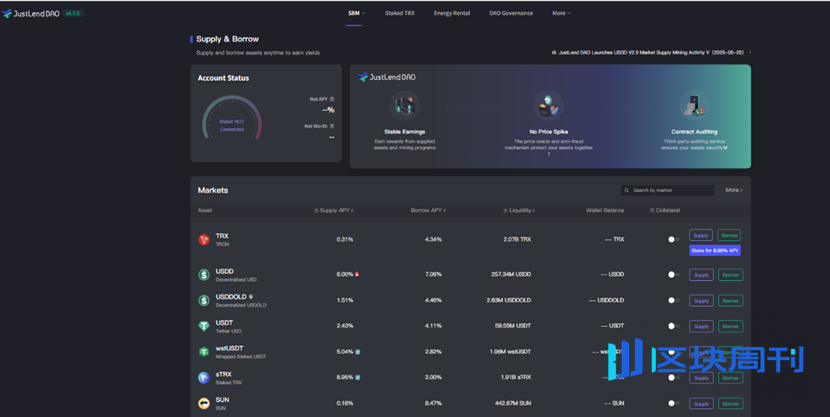The width and height of the screenshot is (830, 417).
Task: Click the 2.07B TRX liquidity value
Action: [x=517, y=240]
